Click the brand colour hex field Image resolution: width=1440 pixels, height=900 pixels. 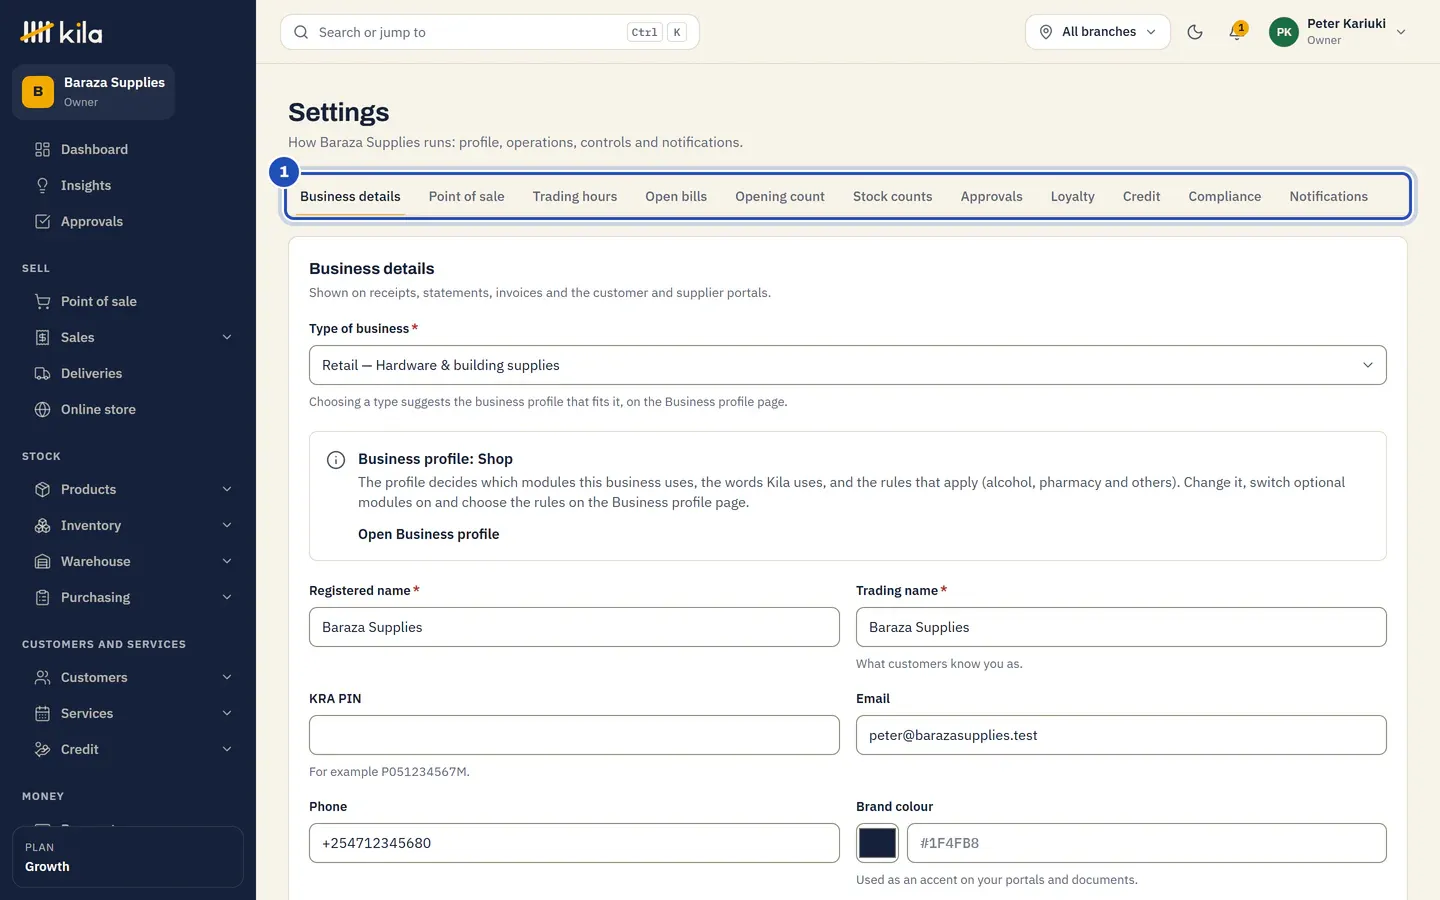pos(1146,843)
